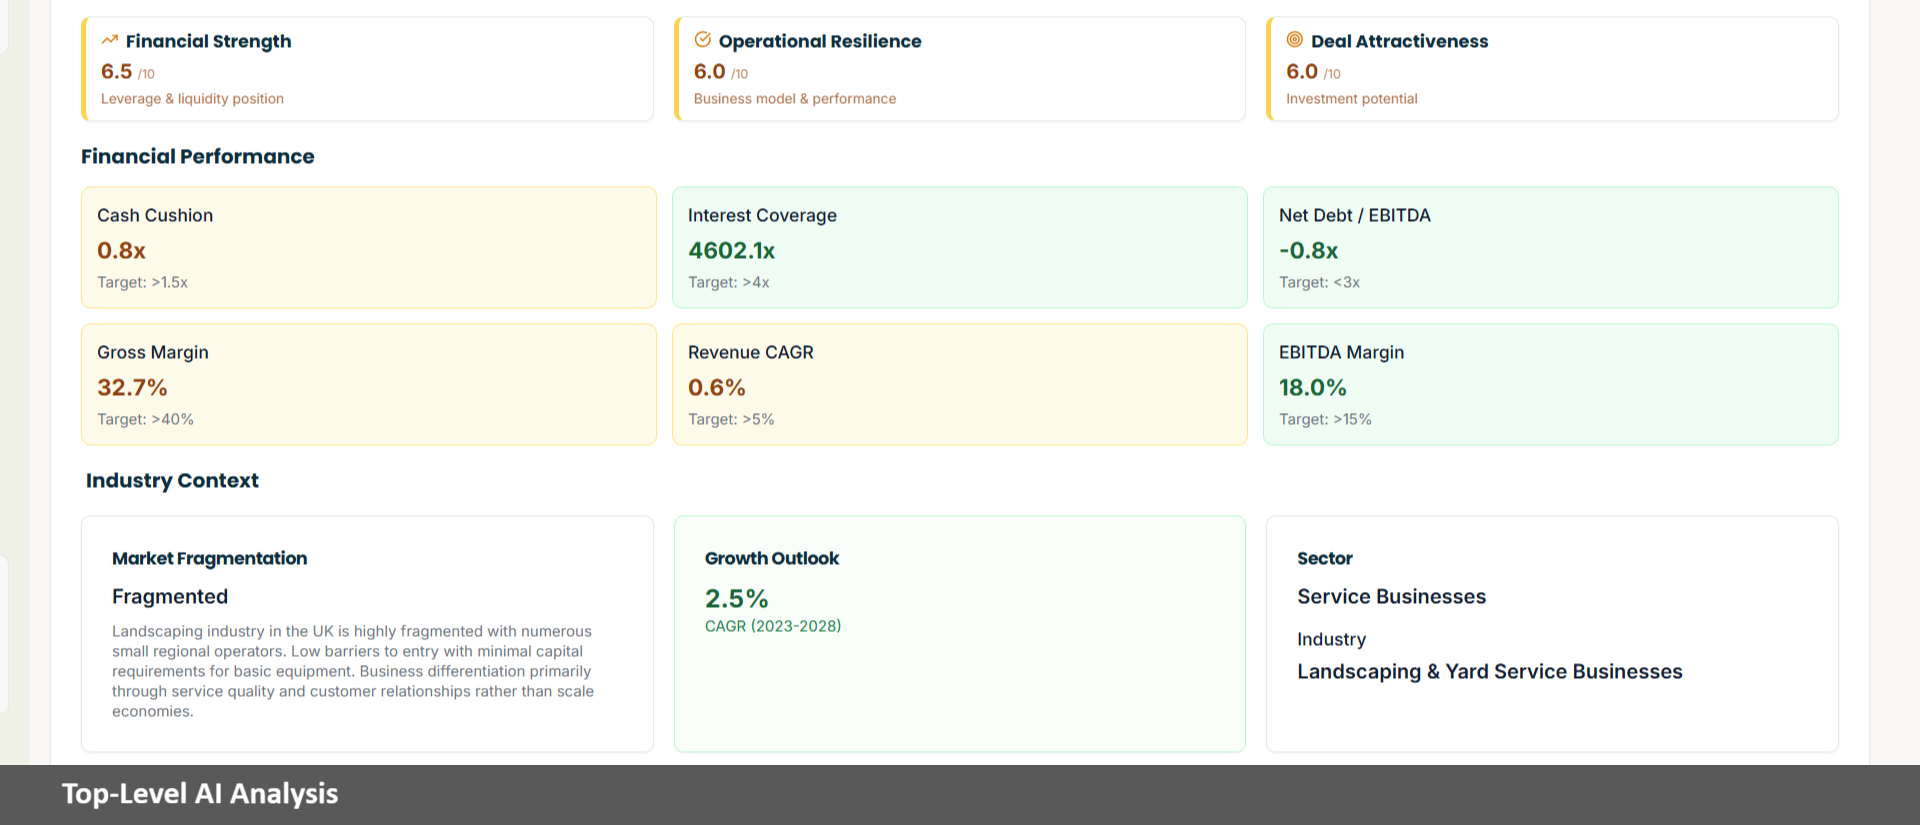Click the Landscaping industry description paragraph

[352, 671]
